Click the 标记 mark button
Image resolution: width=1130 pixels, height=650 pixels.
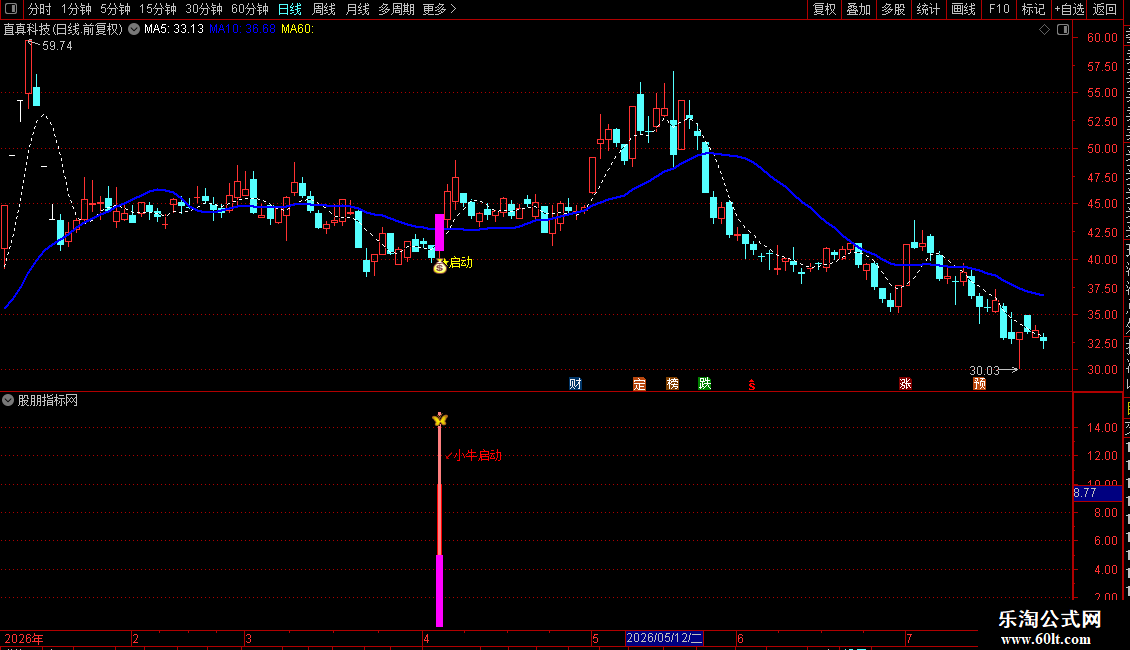(1033, 9)
